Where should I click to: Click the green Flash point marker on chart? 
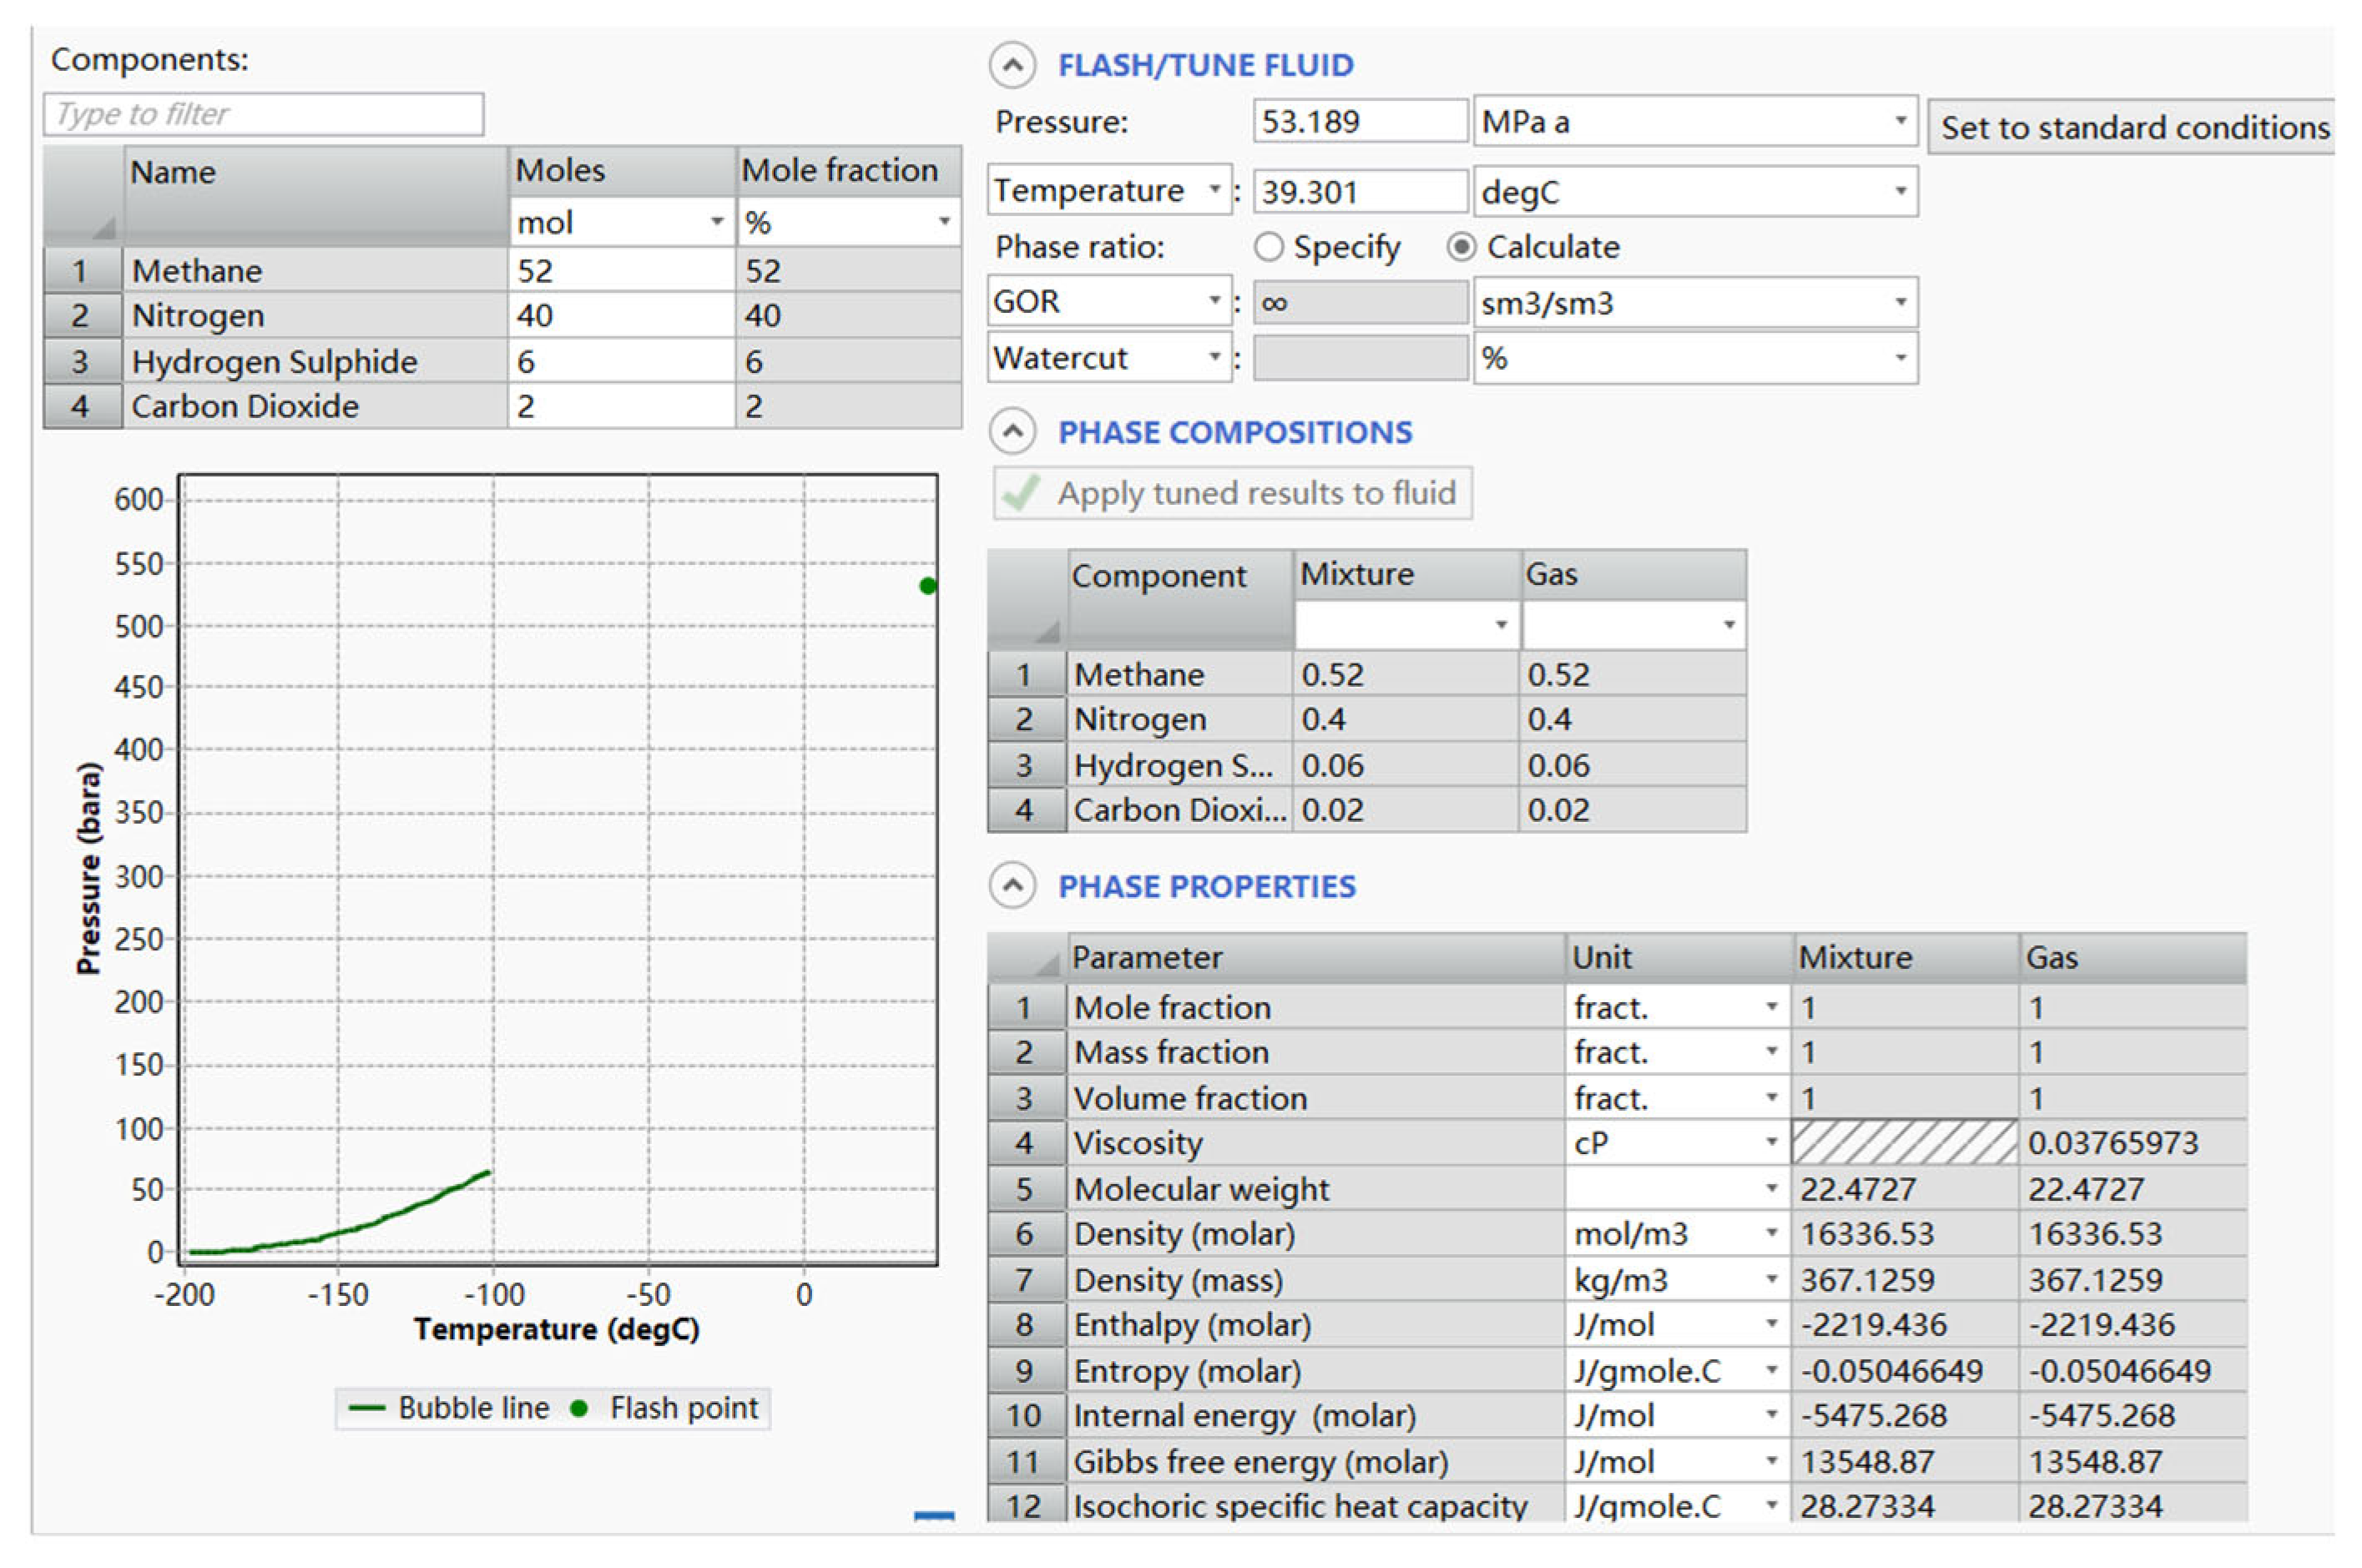click(x=927, y=586)
